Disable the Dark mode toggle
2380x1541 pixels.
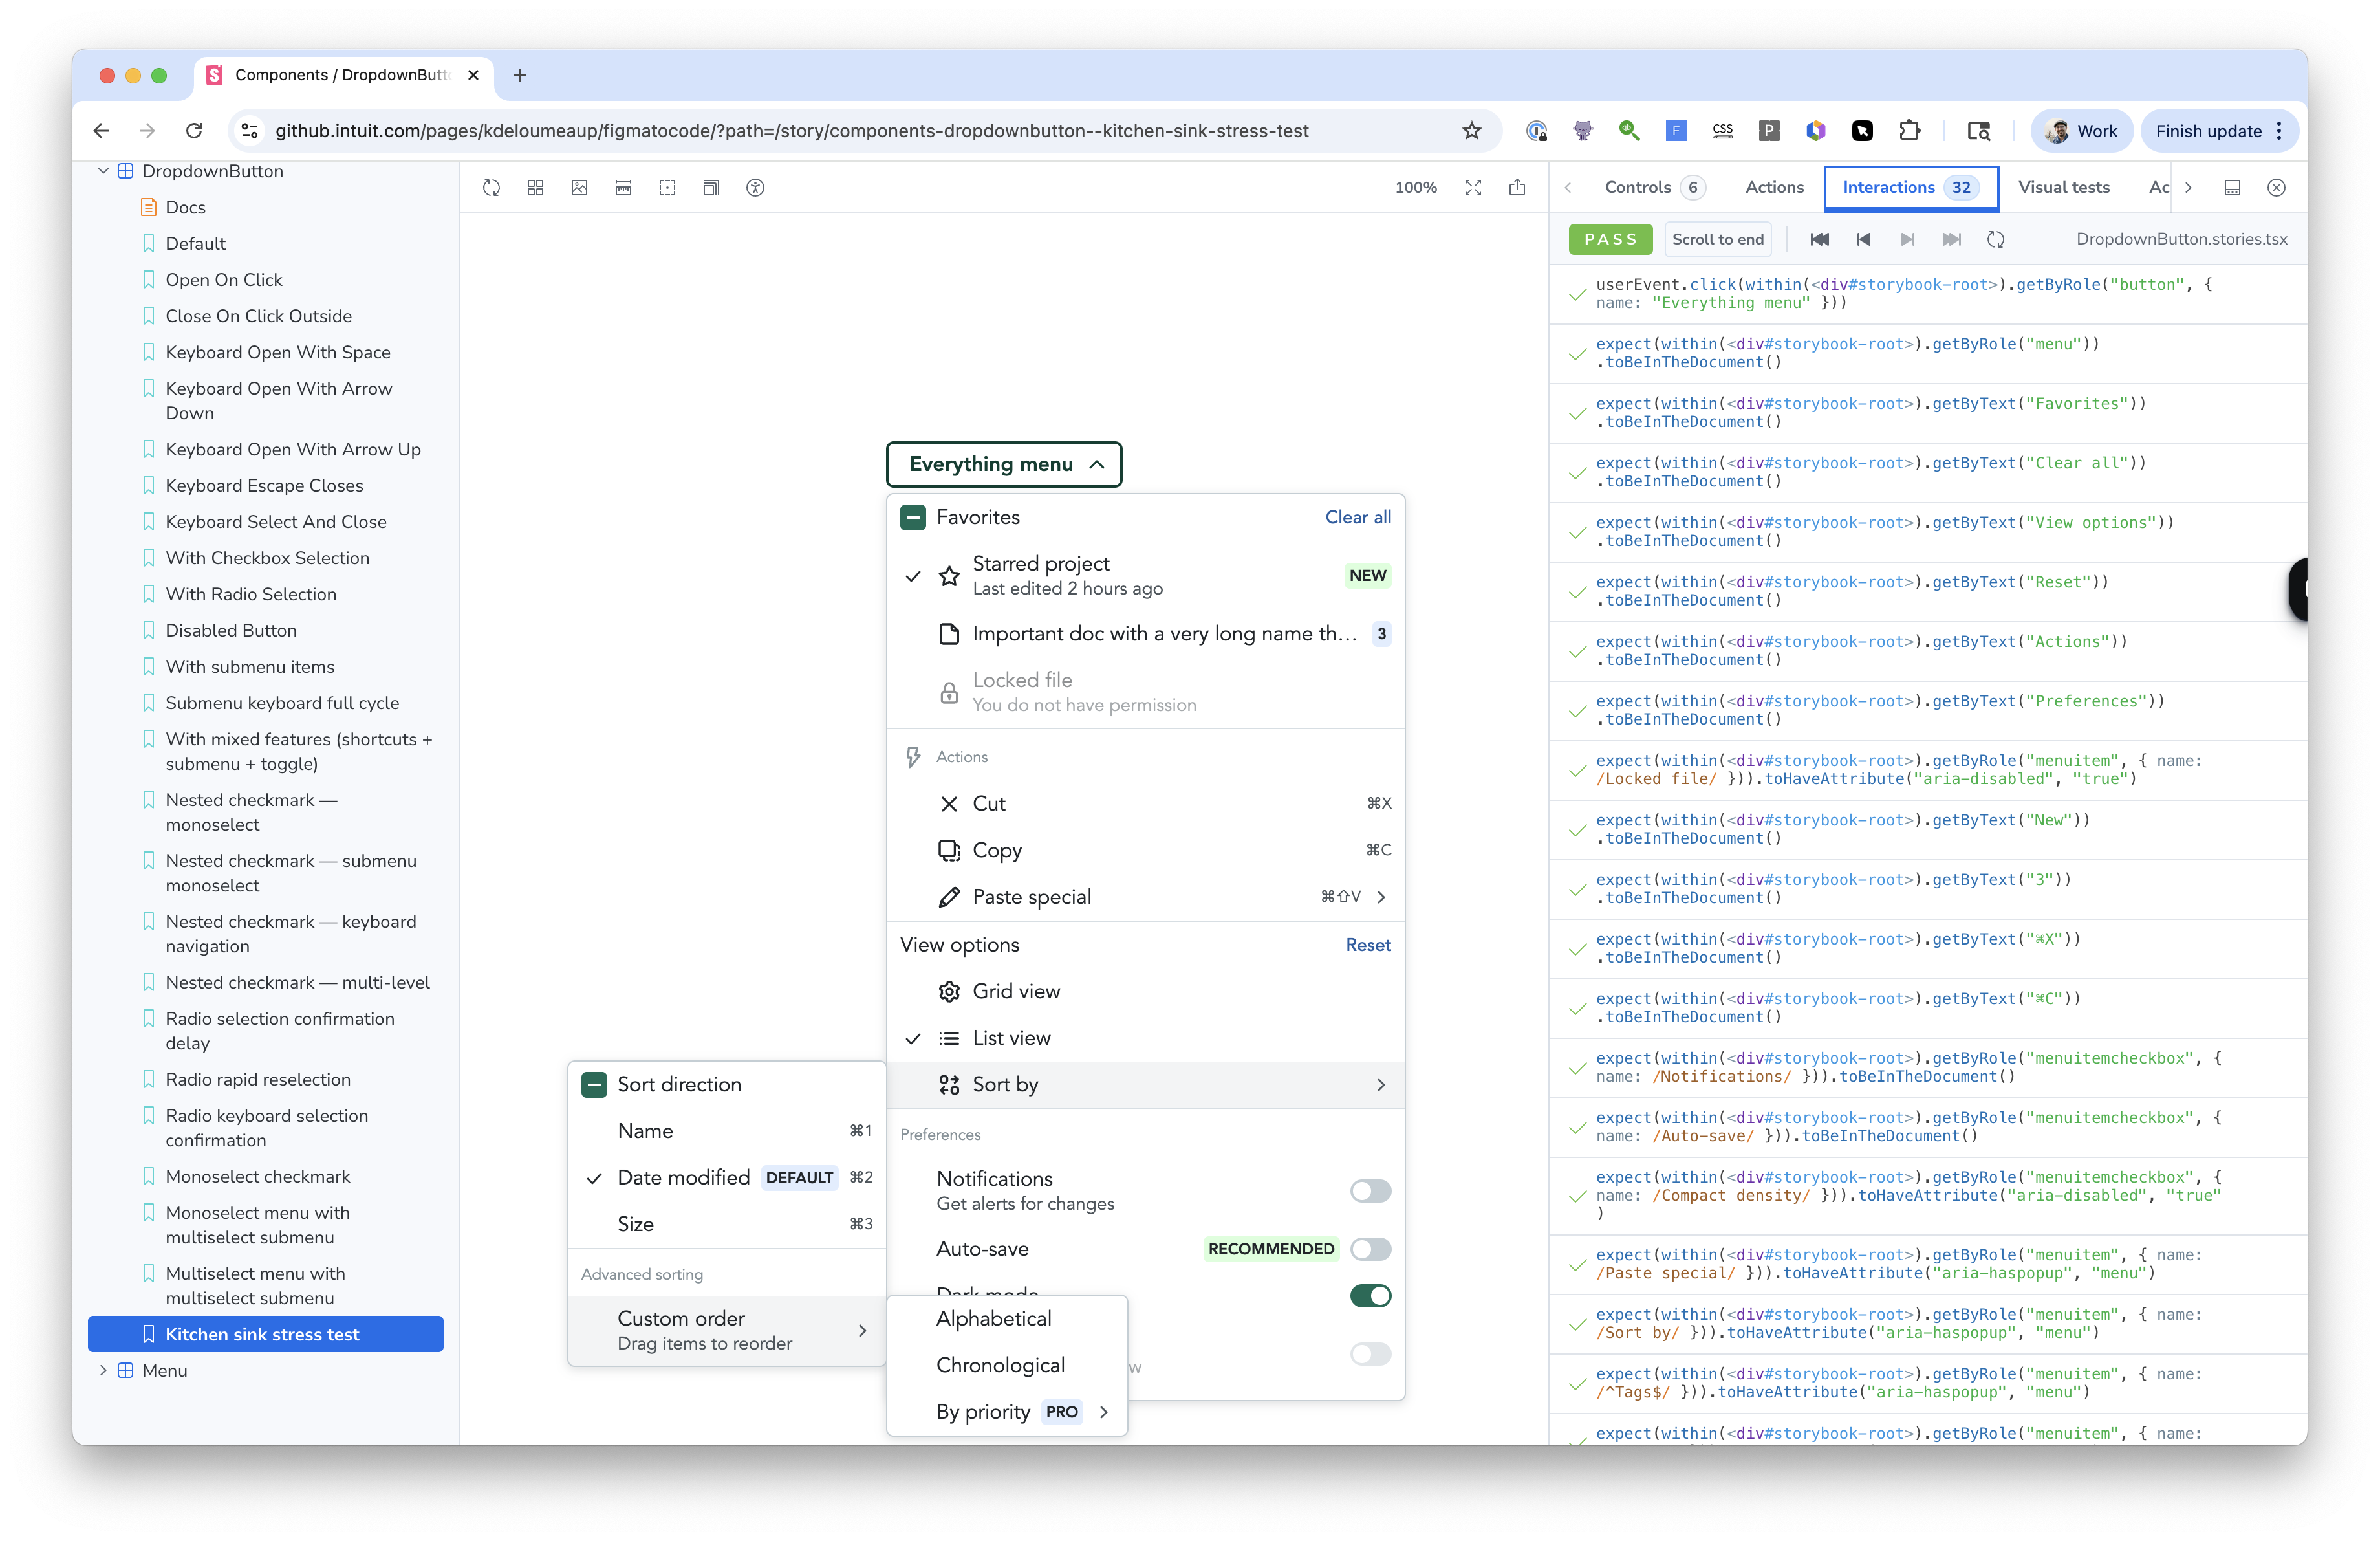click(1370, 1296)
